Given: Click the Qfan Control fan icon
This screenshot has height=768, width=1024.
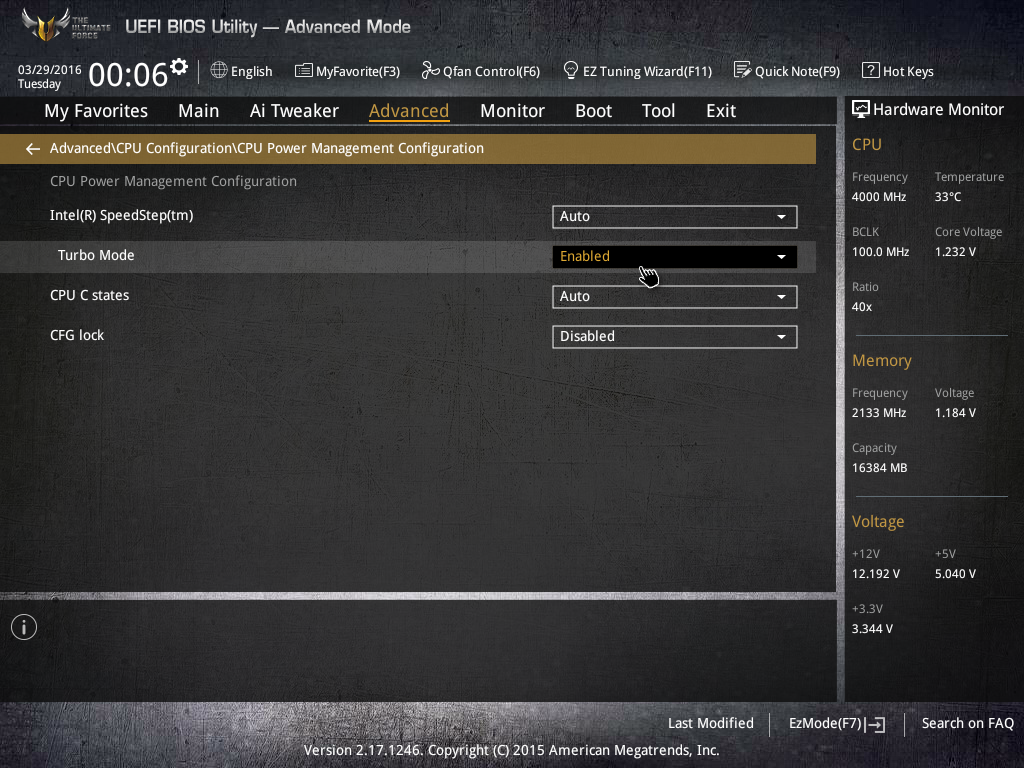Looking at the screenshot, I should 430,71.
